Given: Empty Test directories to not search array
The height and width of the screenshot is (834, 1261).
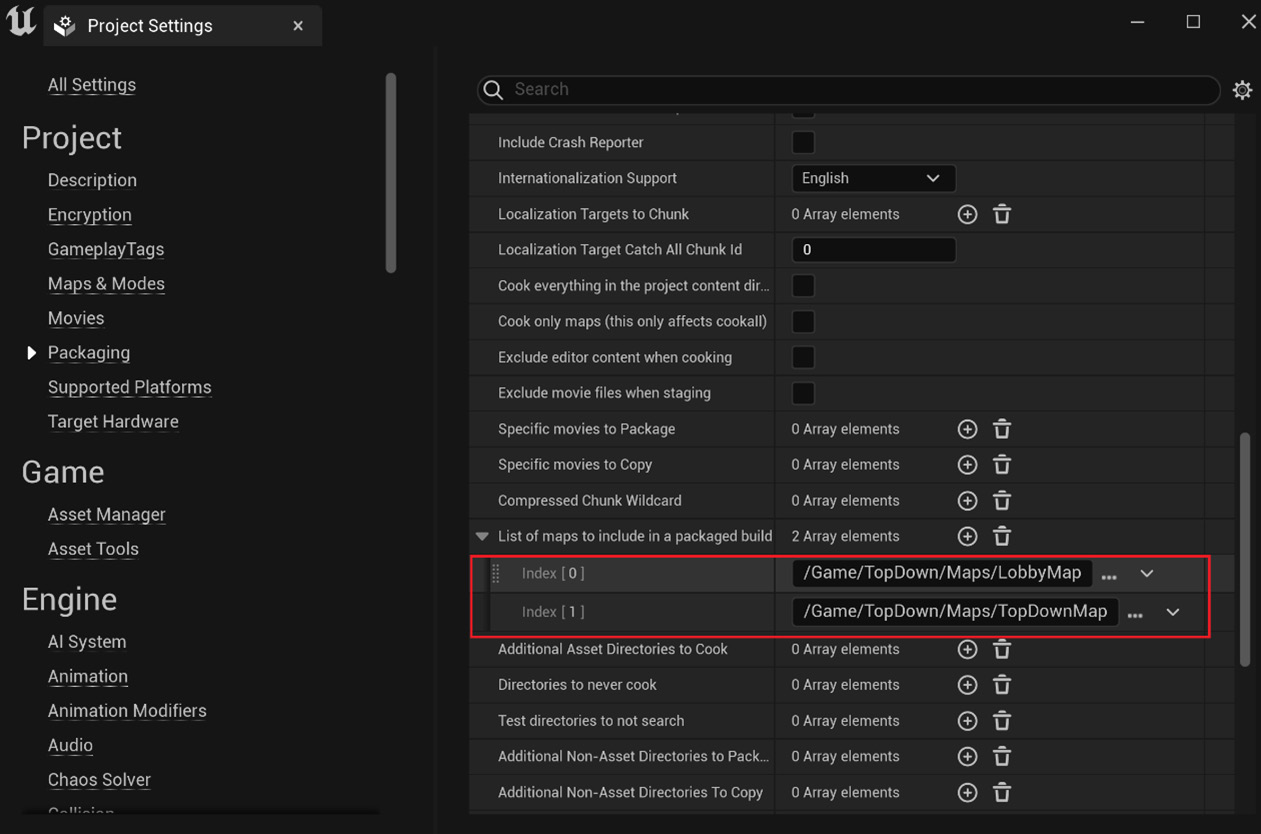Looking at the screenshot, I should point(1002,721).
